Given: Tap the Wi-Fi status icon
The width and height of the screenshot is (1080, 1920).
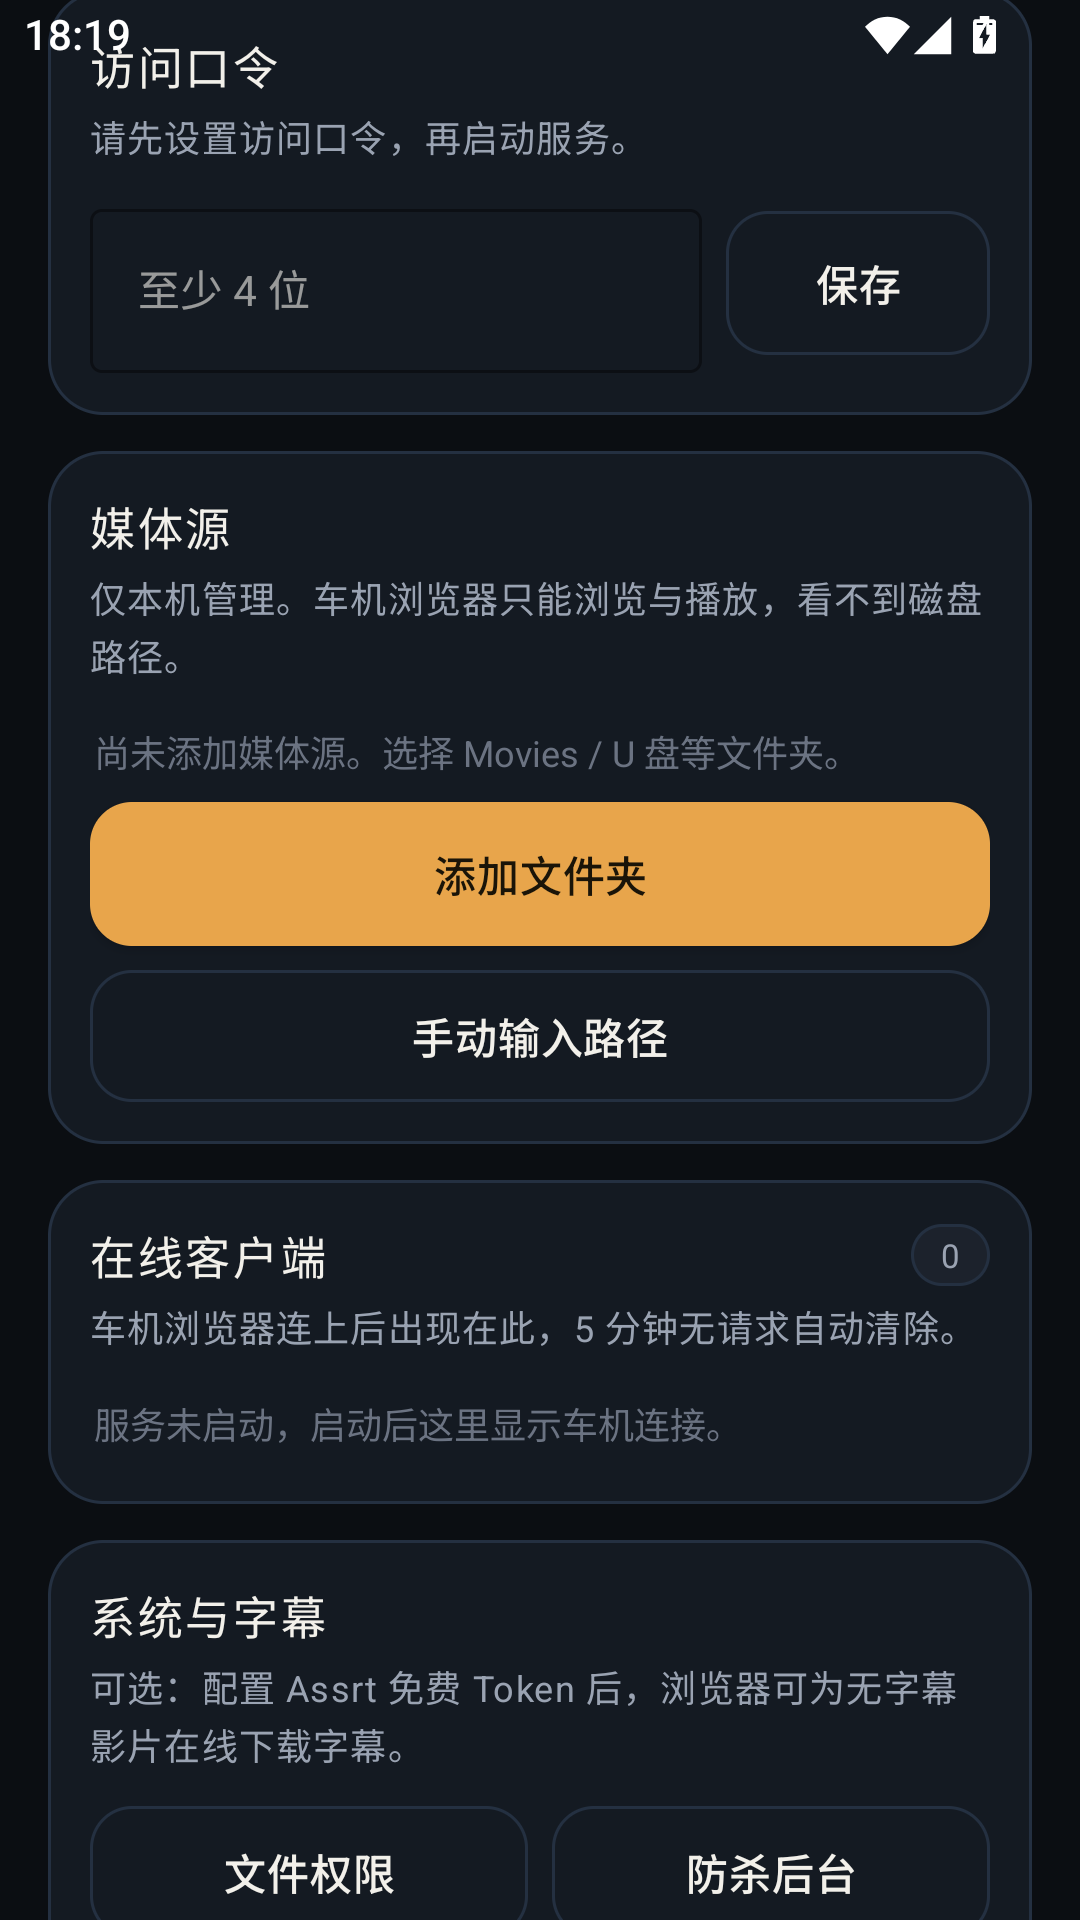Looking at the screenshot, I should [886, 36].
